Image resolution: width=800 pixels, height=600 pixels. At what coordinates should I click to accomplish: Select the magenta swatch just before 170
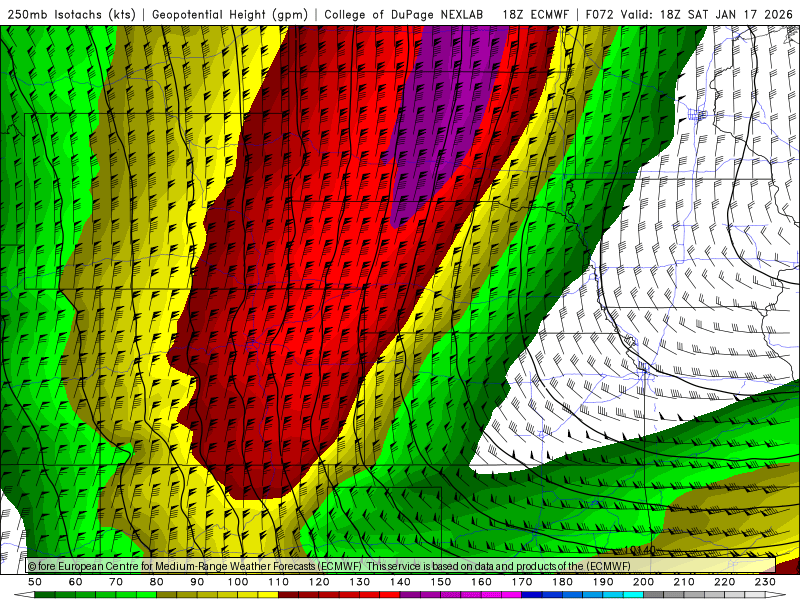511,595
